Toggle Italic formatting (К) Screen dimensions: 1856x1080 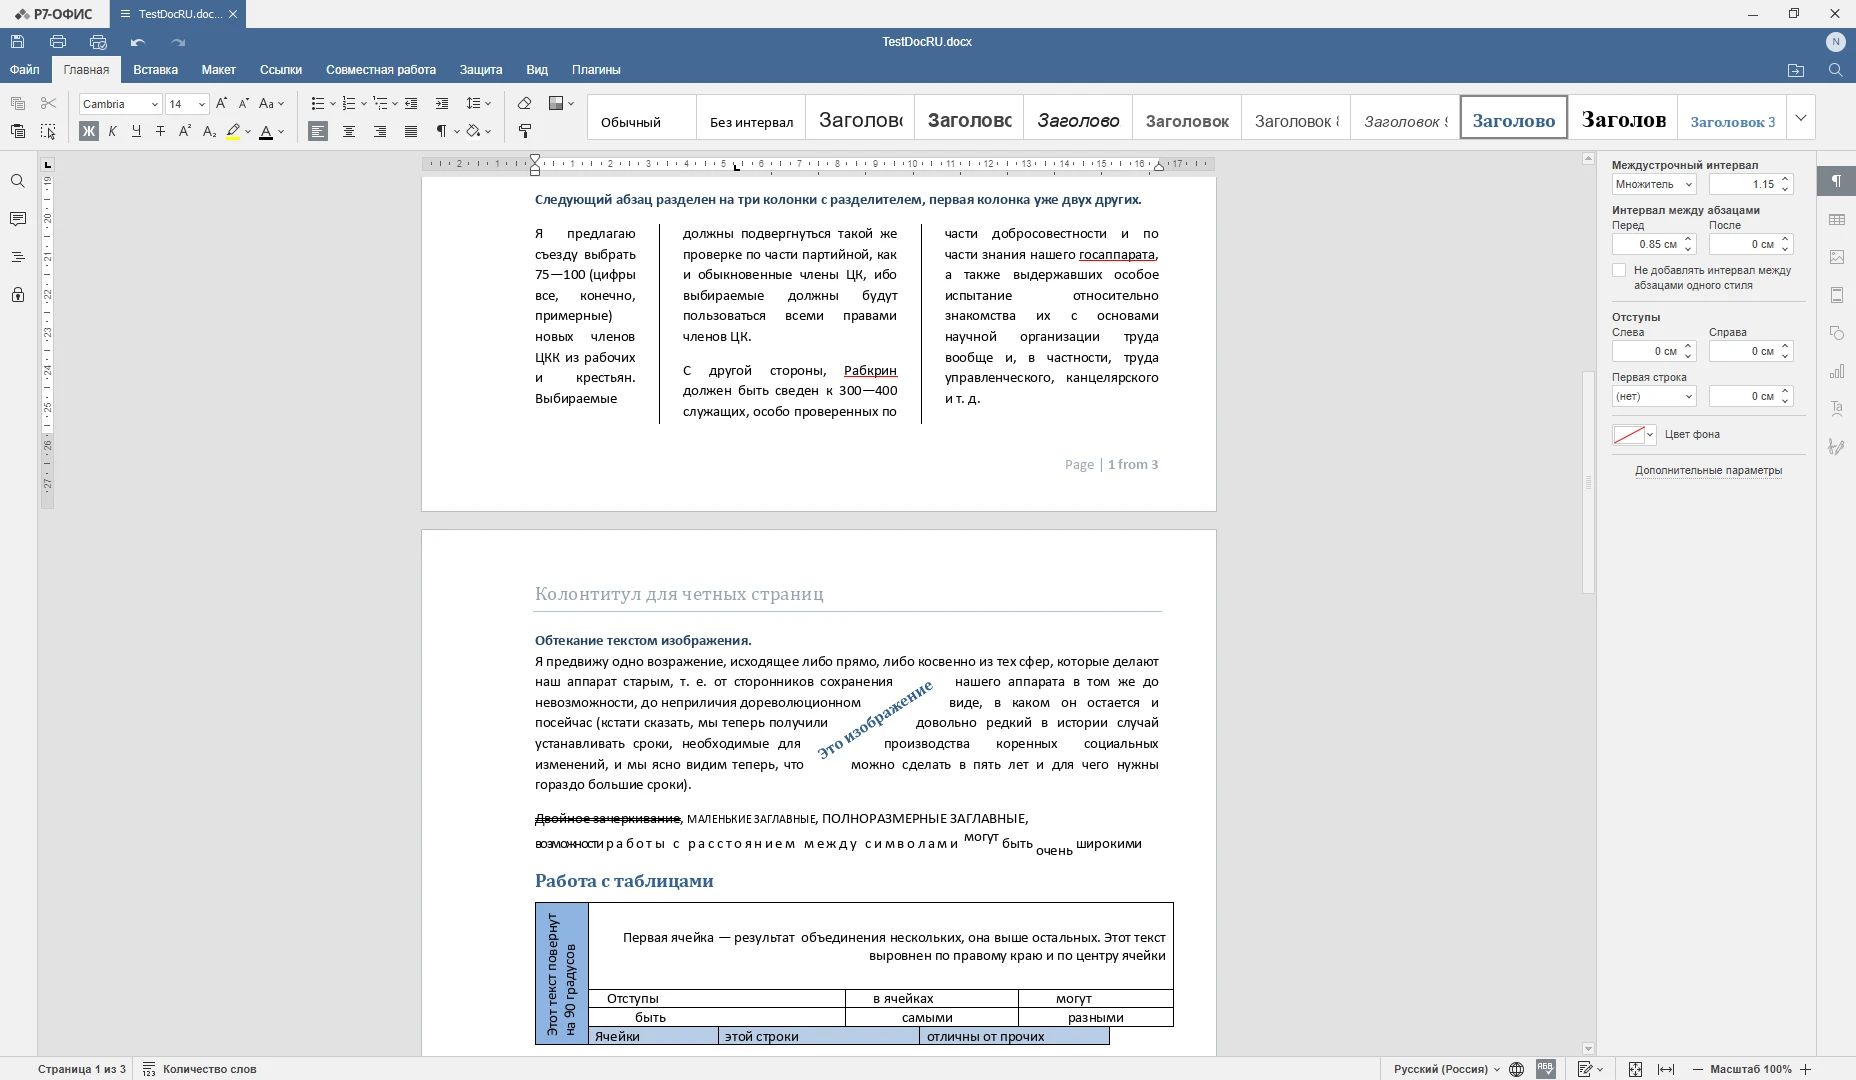112,131
